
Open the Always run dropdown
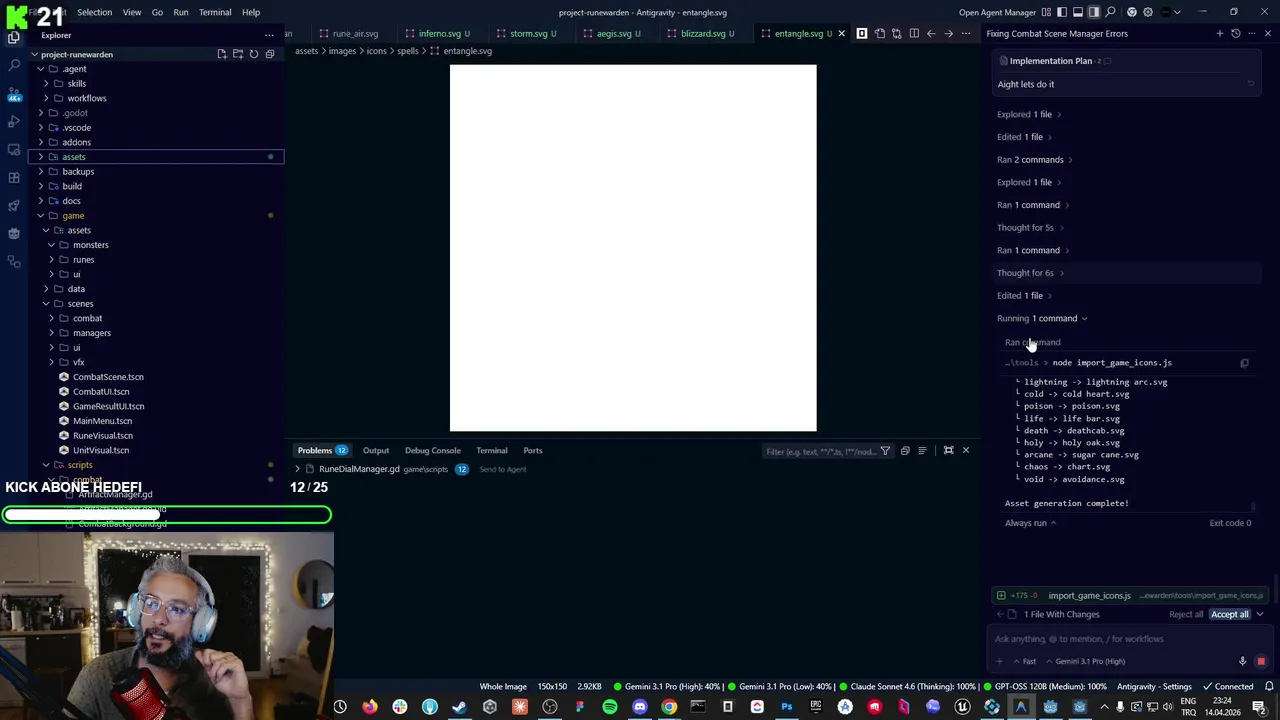pos(1030,523)
